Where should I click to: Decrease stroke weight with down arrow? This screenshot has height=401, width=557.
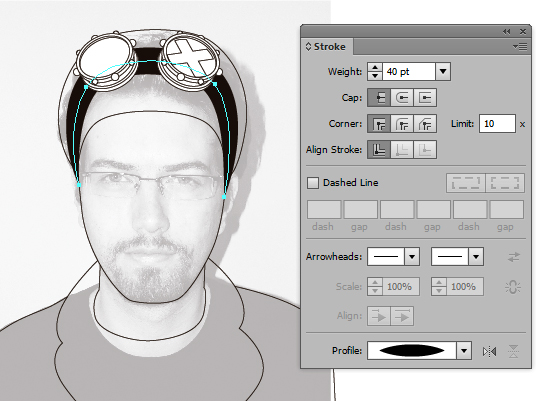click(375, 76)
